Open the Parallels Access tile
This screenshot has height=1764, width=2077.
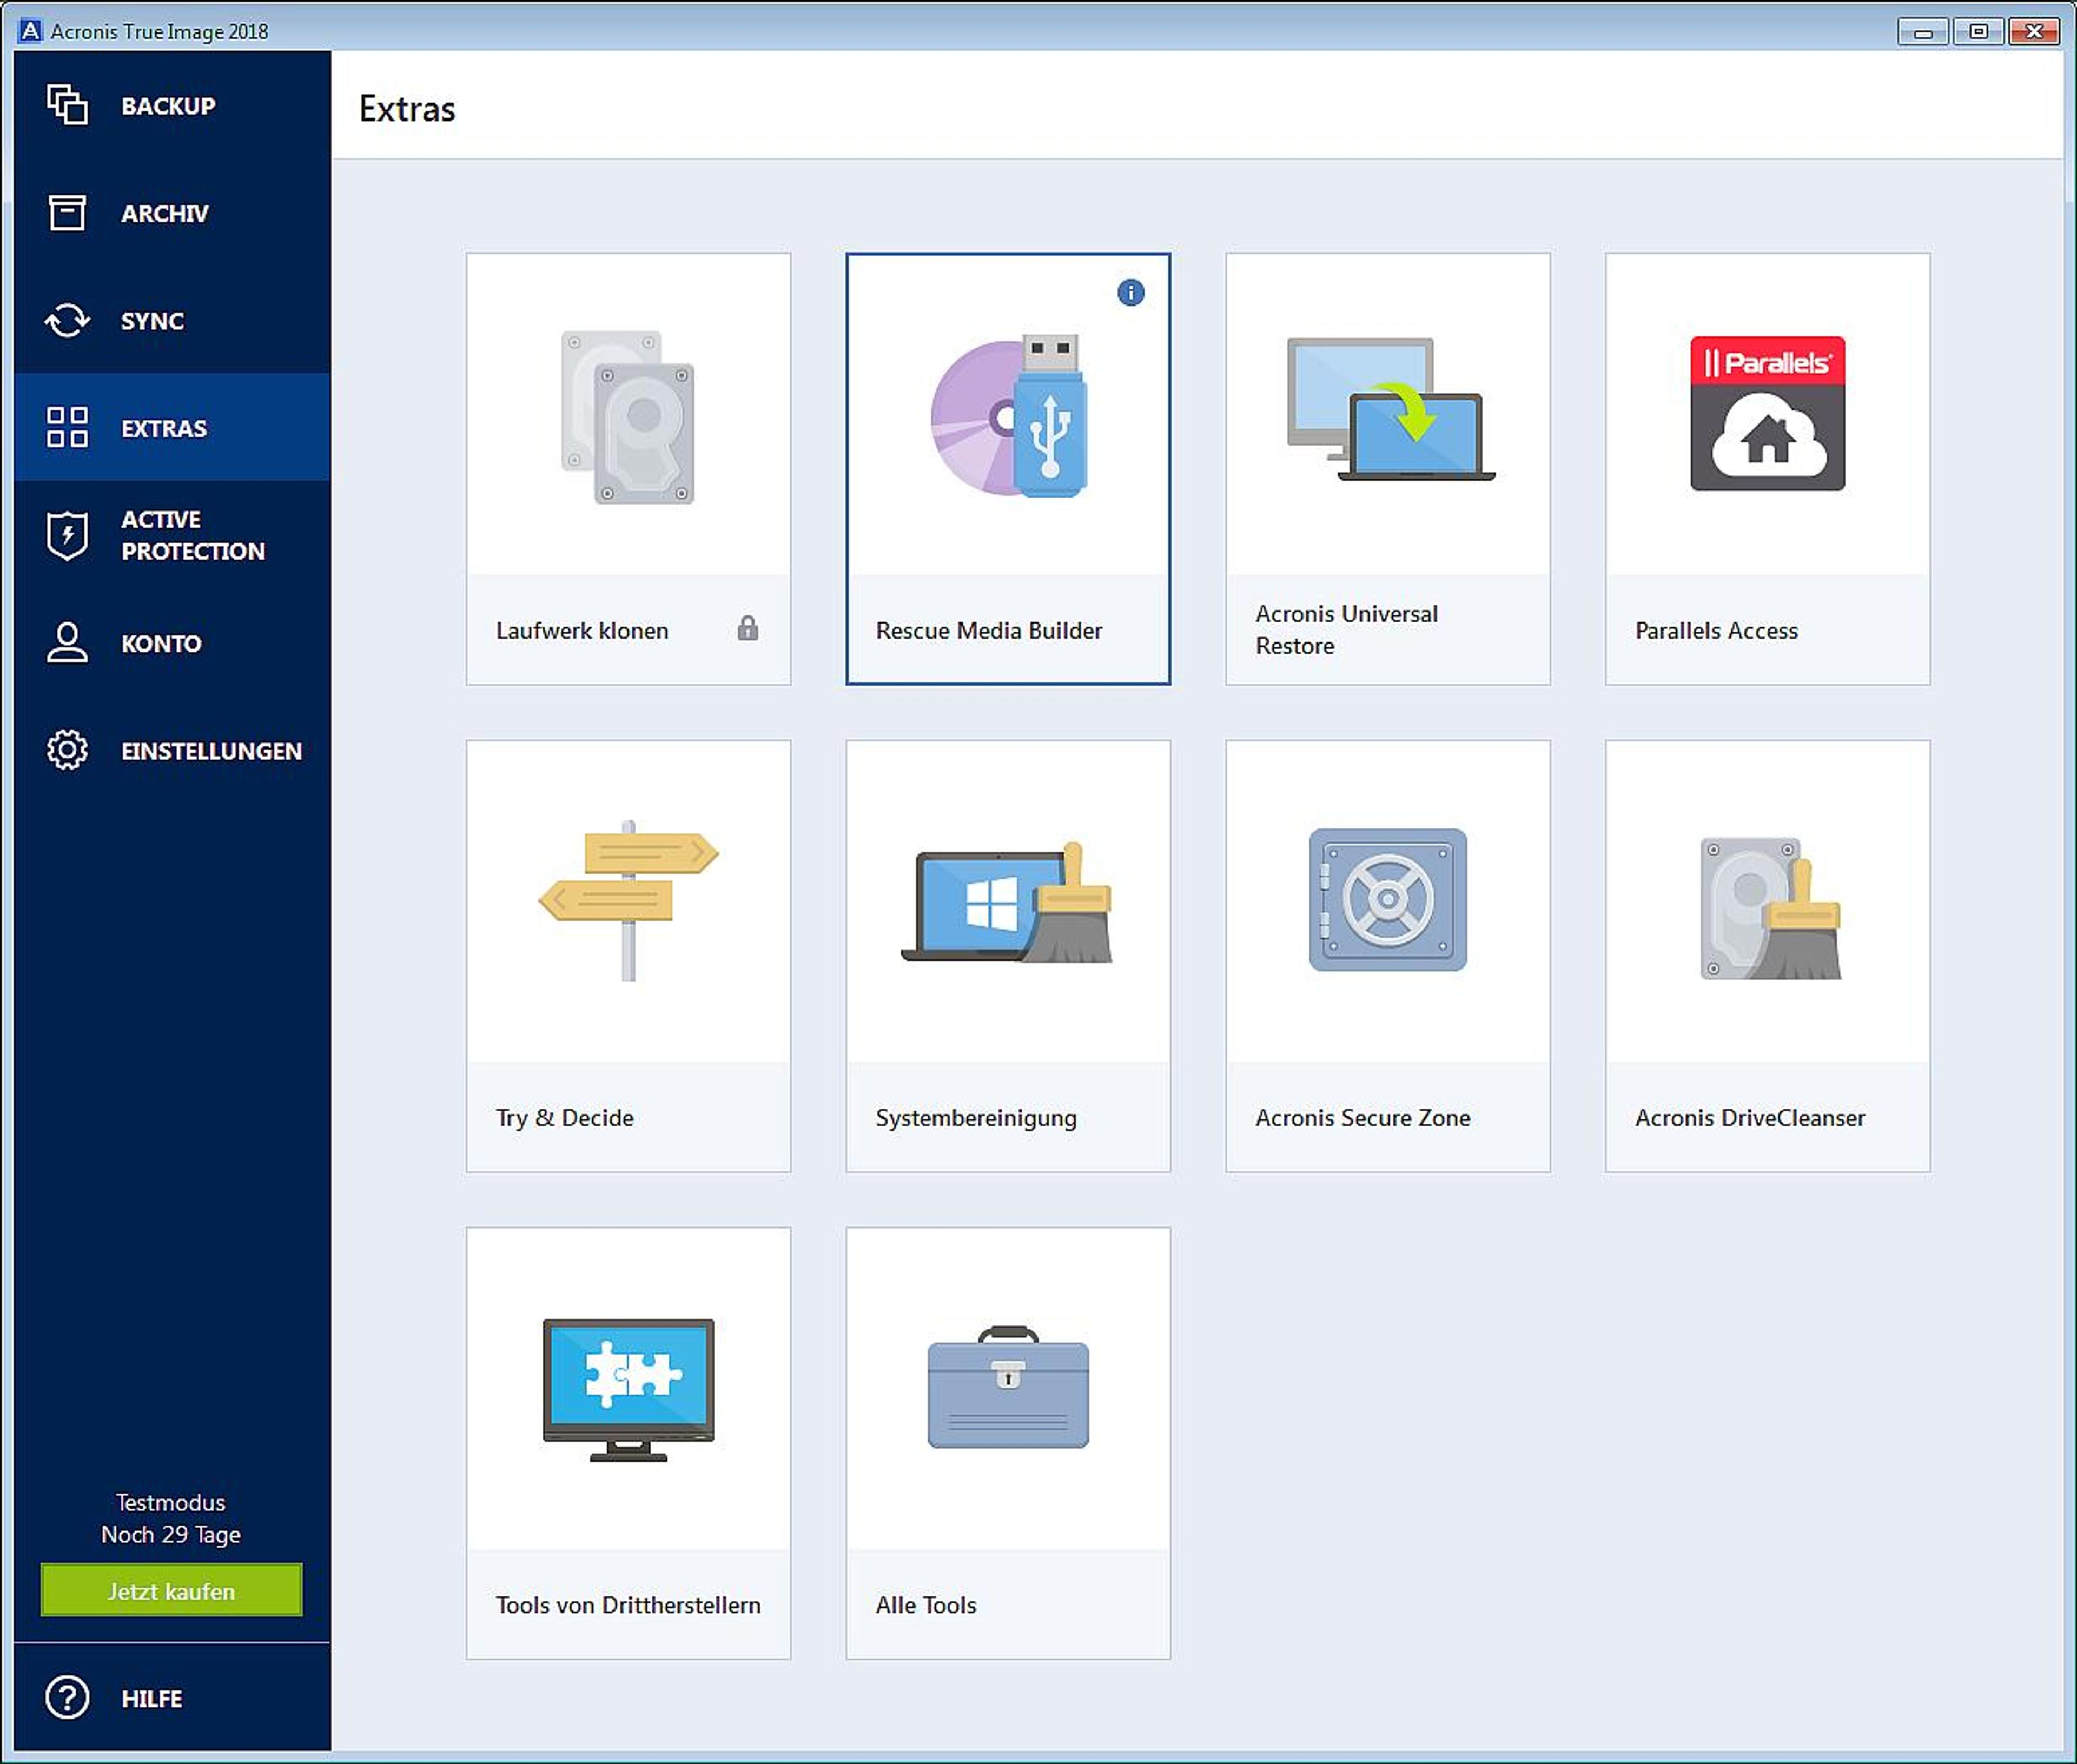click(1768, 468)
